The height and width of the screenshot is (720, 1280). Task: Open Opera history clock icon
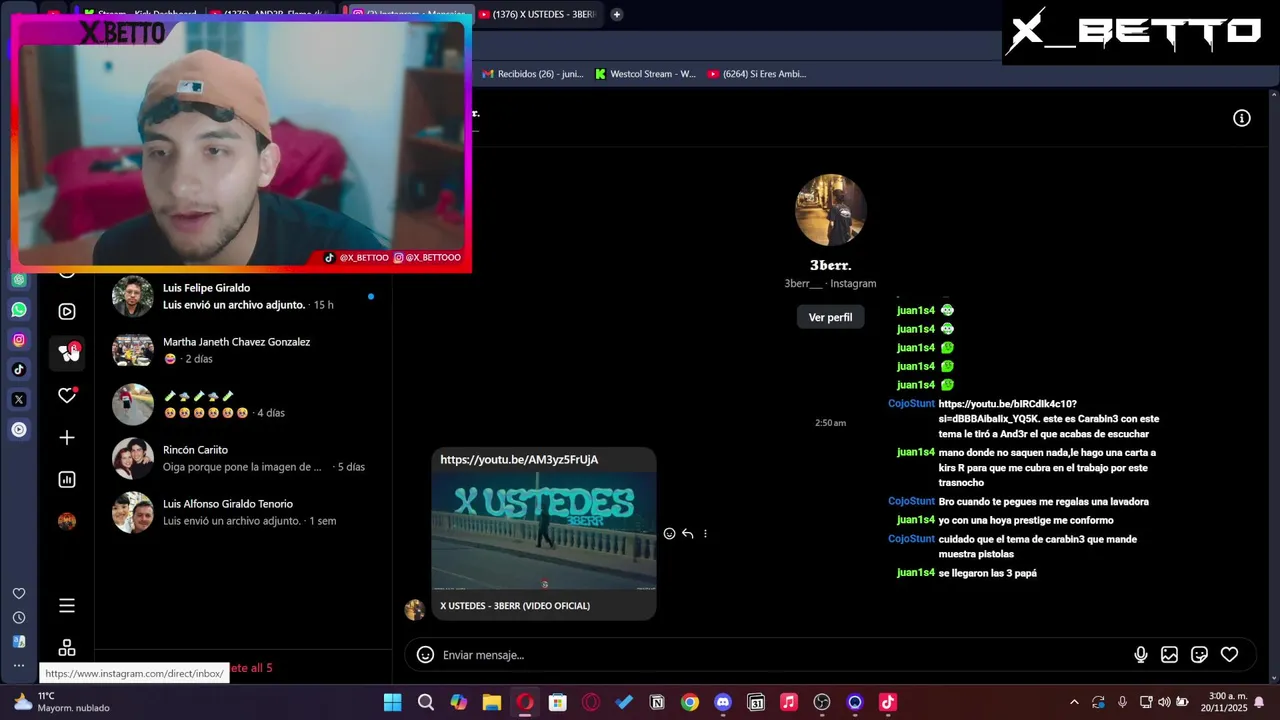pos(19,618)
